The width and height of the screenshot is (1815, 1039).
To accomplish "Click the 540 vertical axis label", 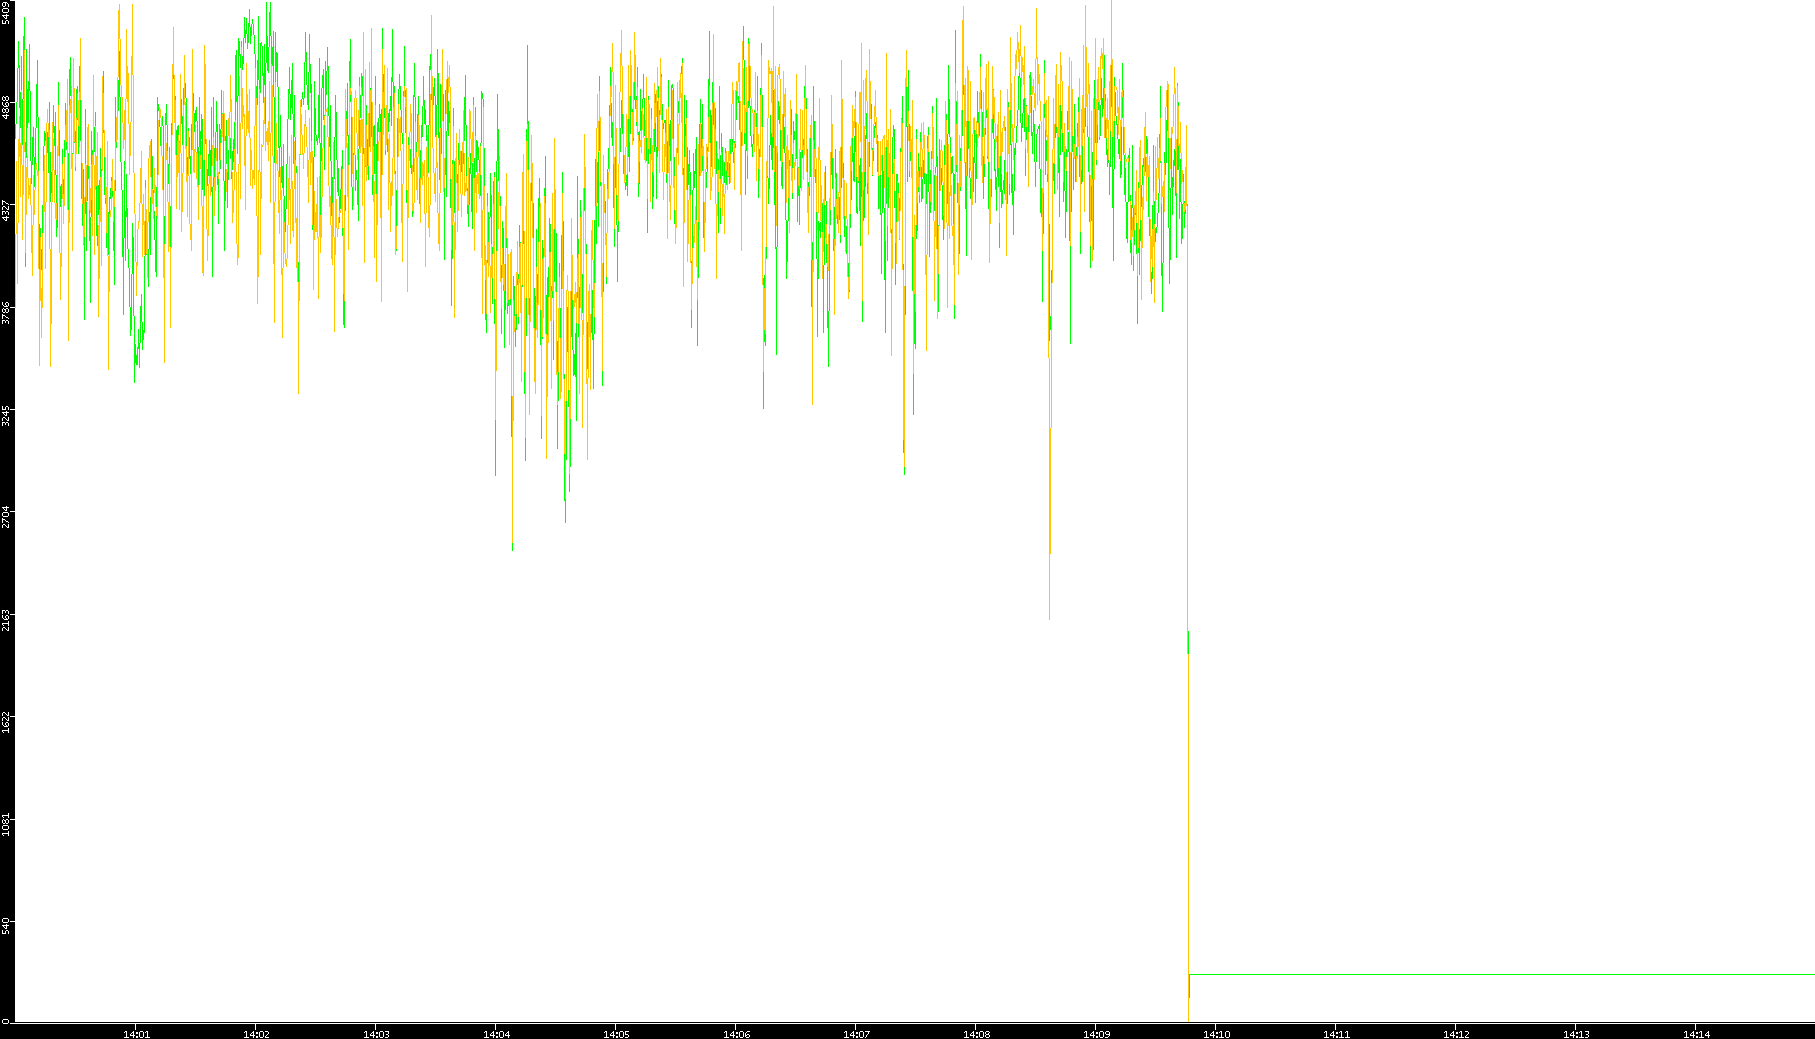I will click(7, 926).
